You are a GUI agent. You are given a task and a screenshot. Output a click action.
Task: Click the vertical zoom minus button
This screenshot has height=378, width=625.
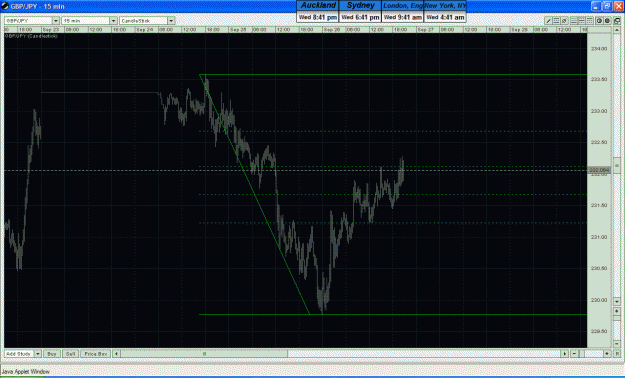click(617, 344)
